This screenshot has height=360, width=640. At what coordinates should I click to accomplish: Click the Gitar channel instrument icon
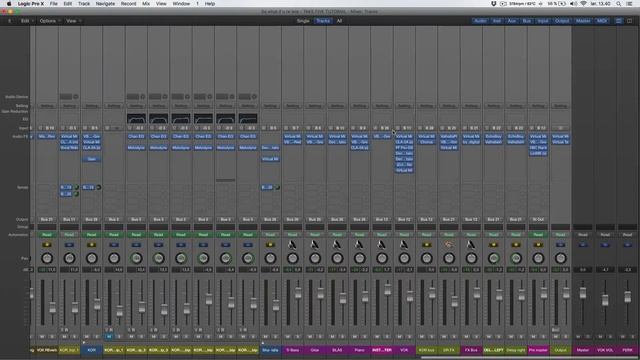click(x=315, y=245)
